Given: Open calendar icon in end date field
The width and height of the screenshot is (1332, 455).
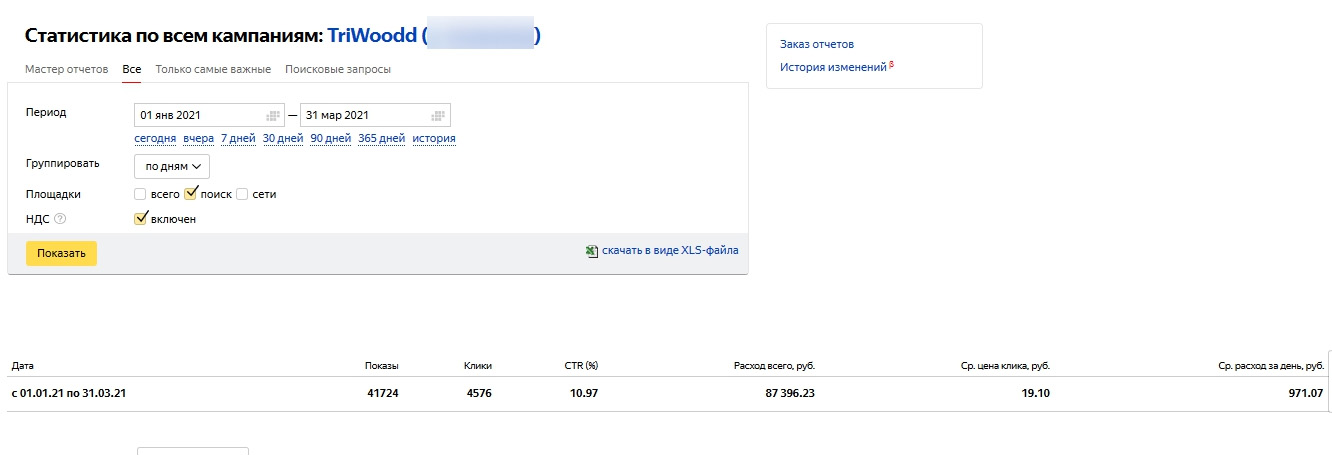Looking at the screenshot, I should pos(438,115).
